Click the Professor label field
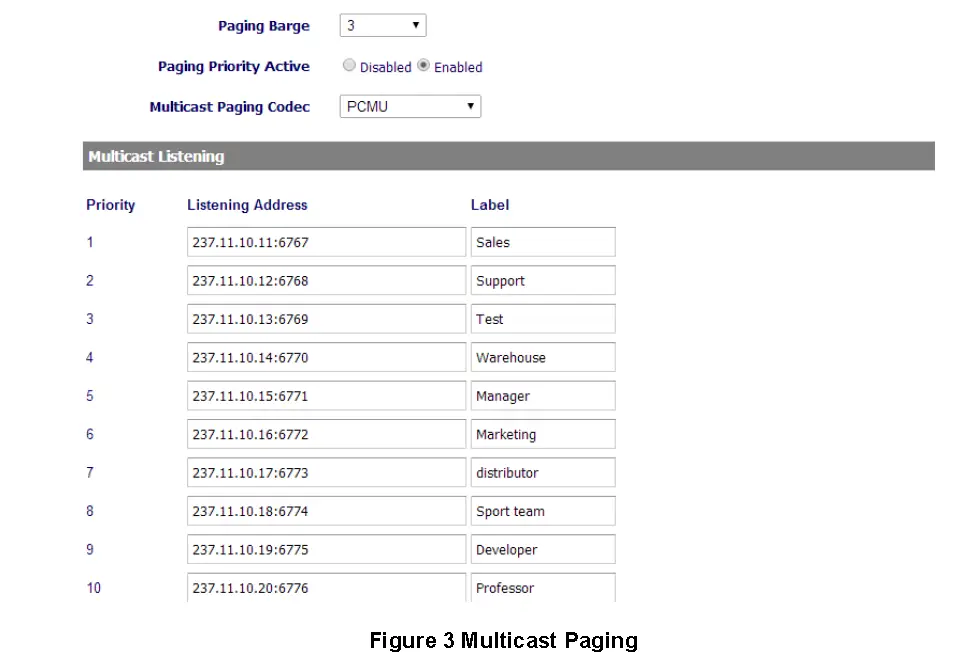This screenshot has height=657, width=967. (x=542, y=588)
